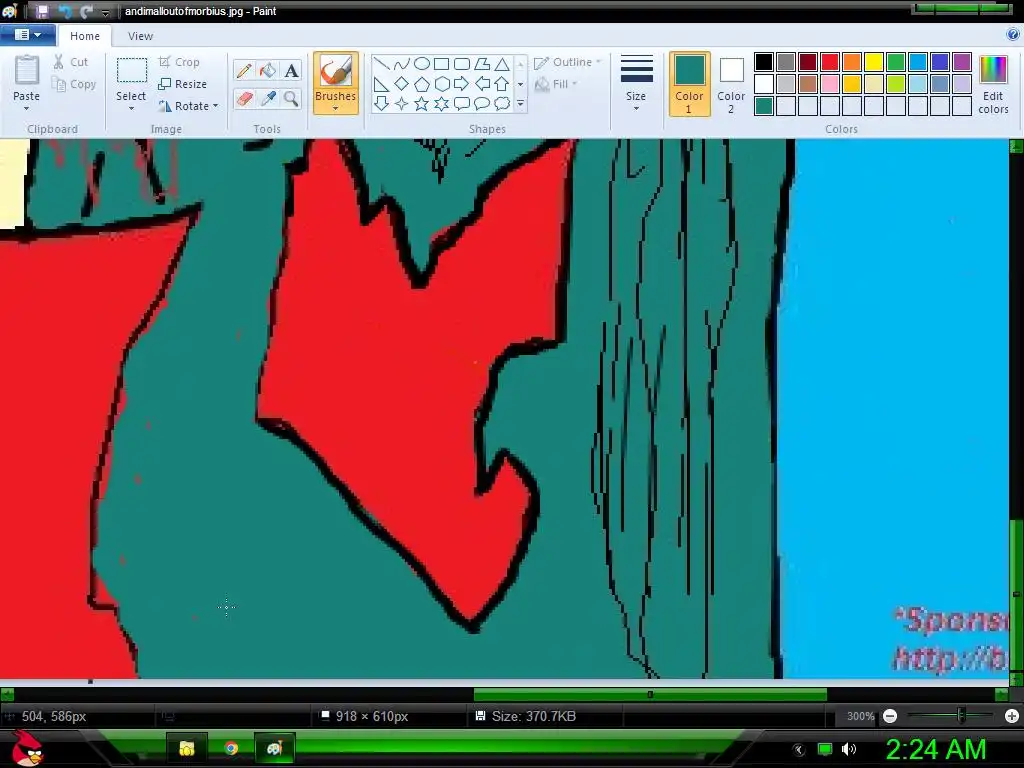
Task: Choose the Rounded rectangular callout shape
Action: coord(462,103)
